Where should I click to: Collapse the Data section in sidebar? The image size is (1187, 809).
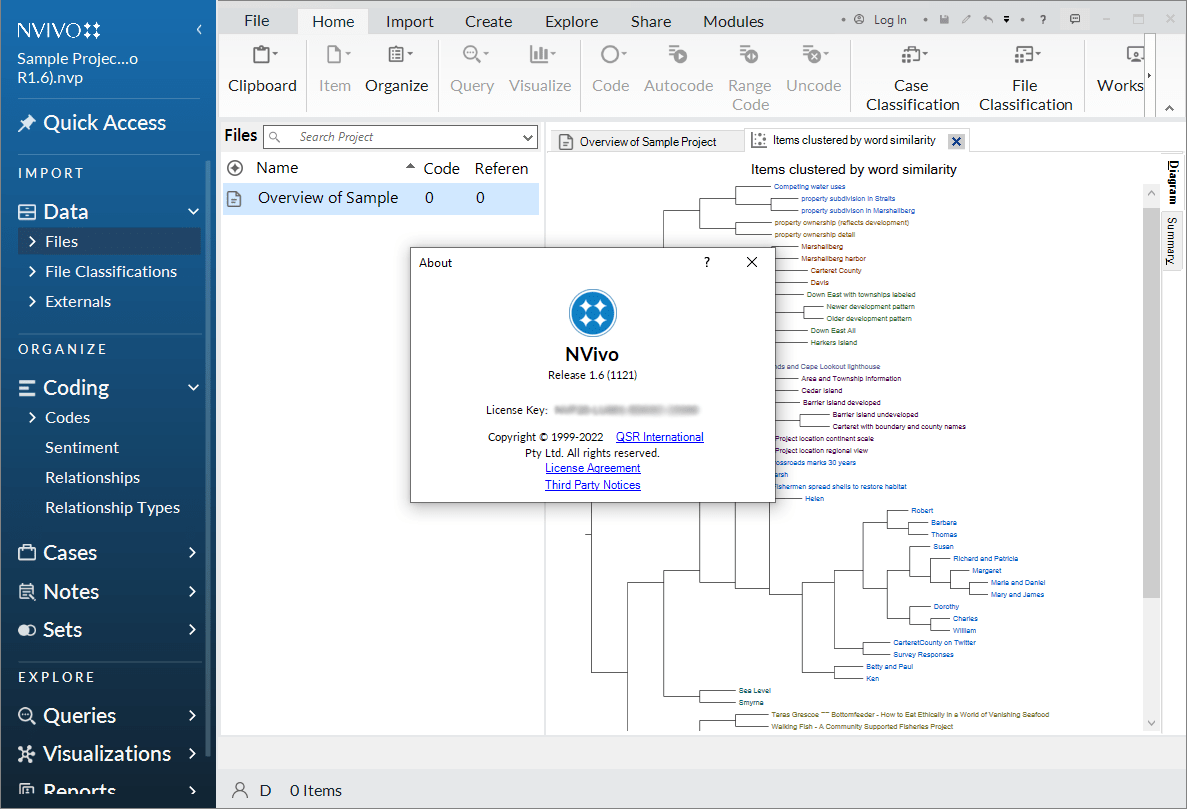click(x=191, y=211)
